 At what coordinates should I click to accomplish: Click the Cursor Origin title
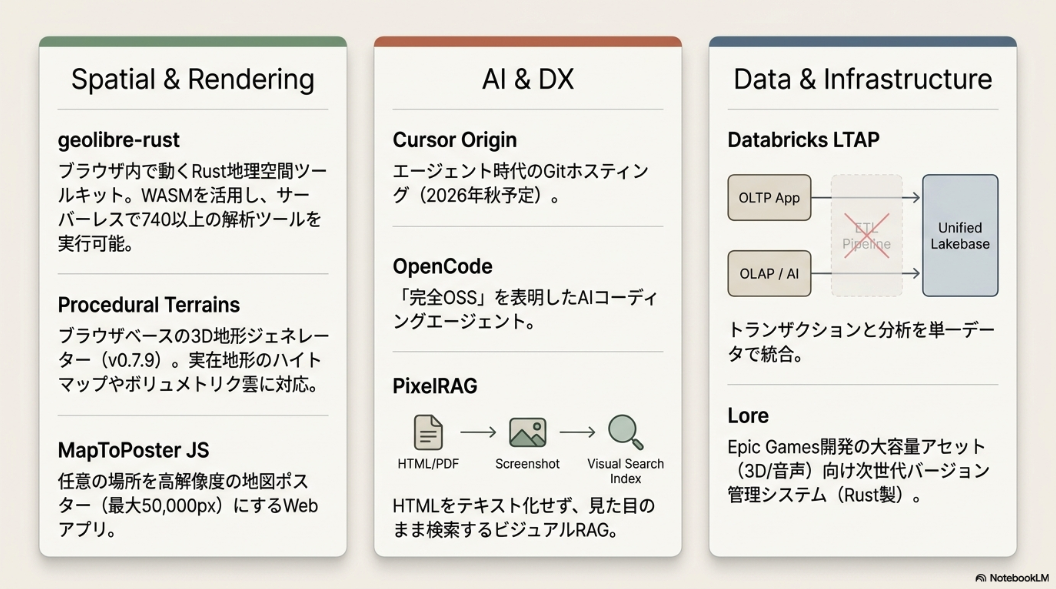(x=455, y=140)
